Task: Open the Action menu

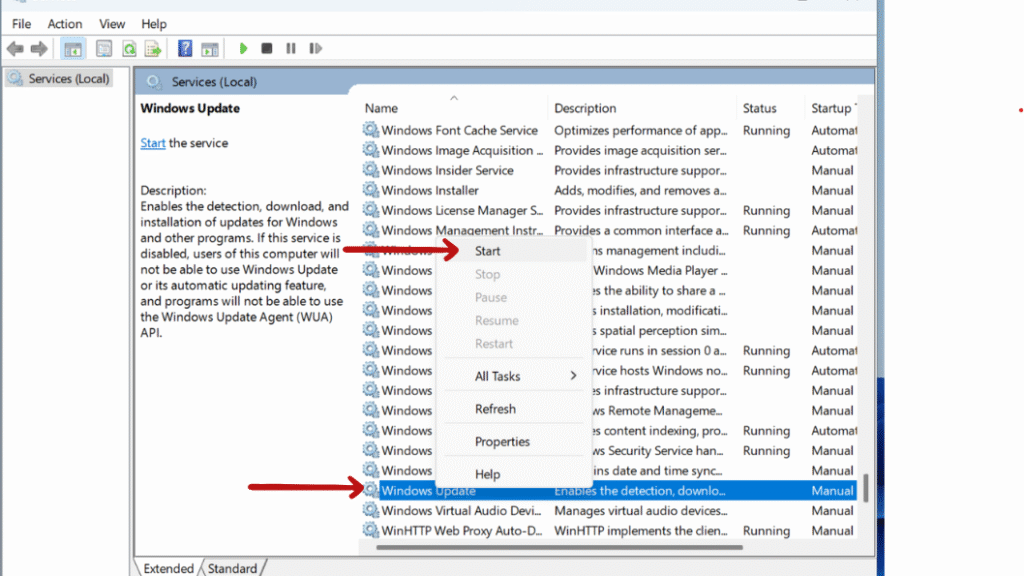Action: (65, 24)
